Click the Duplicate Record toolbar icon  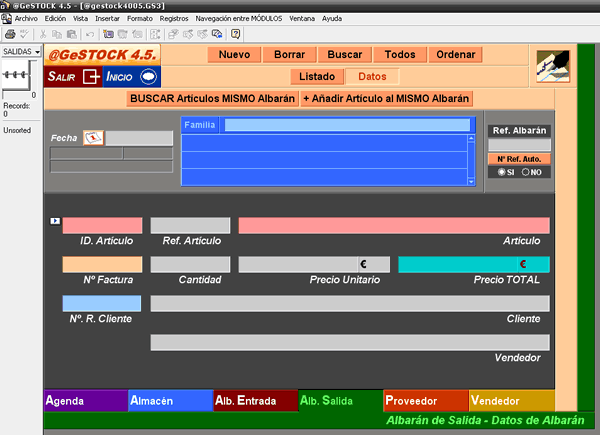[x=122, y=34]
